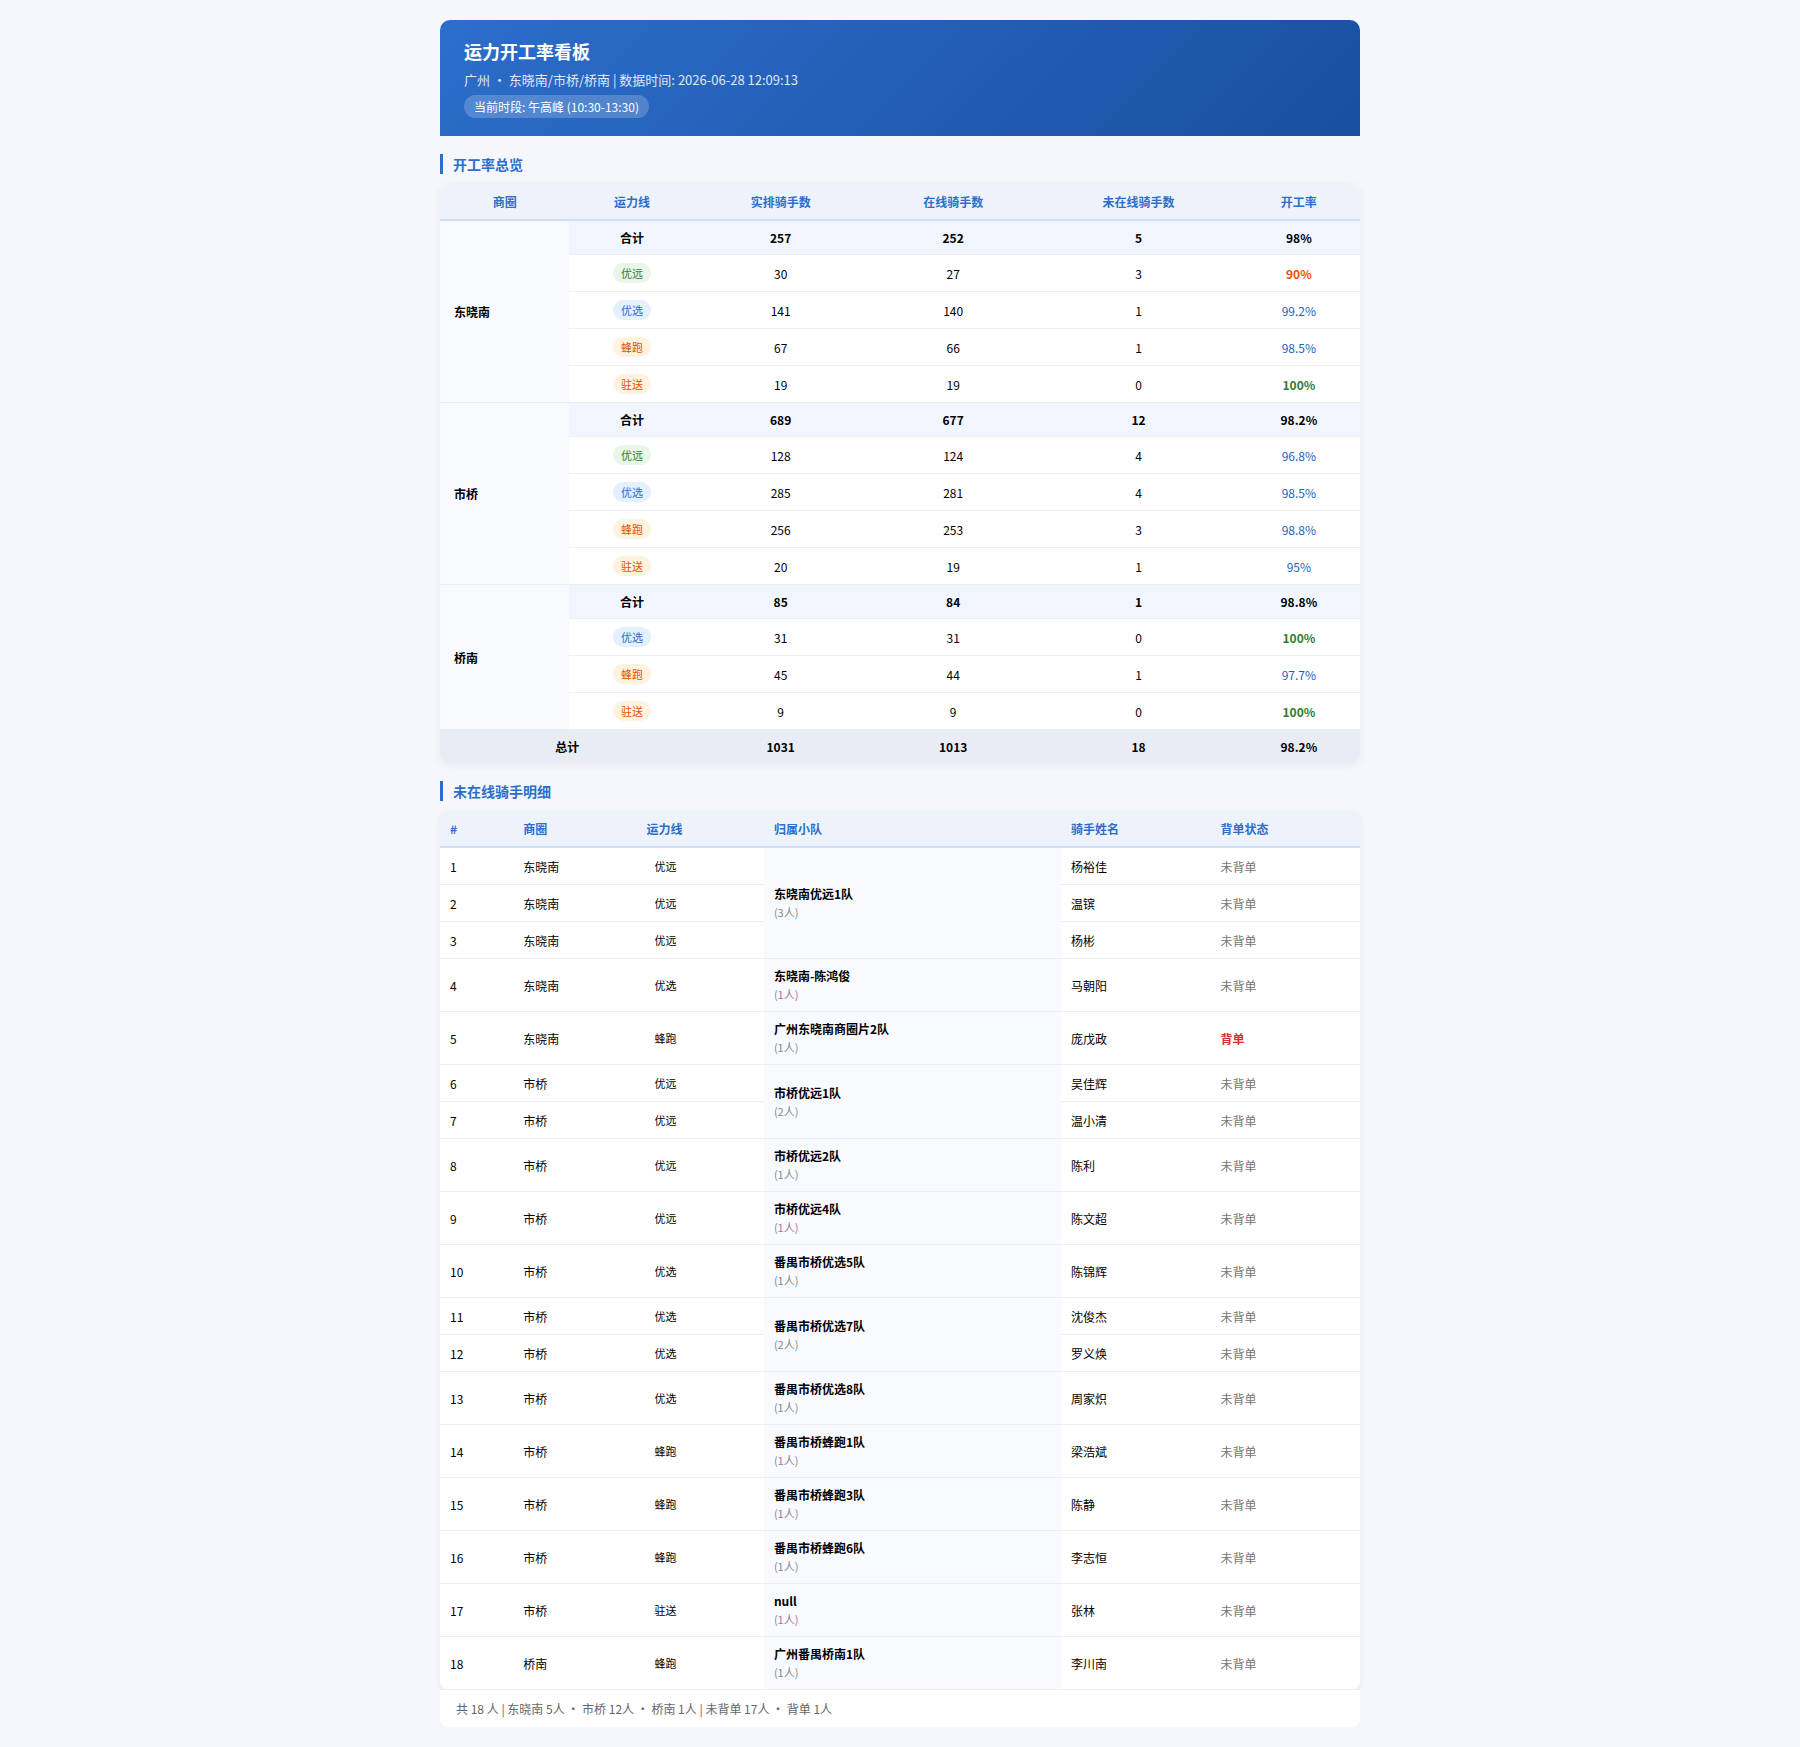
Task: Click the "97.7%" rate value
Action: [x=1299, y=676]
